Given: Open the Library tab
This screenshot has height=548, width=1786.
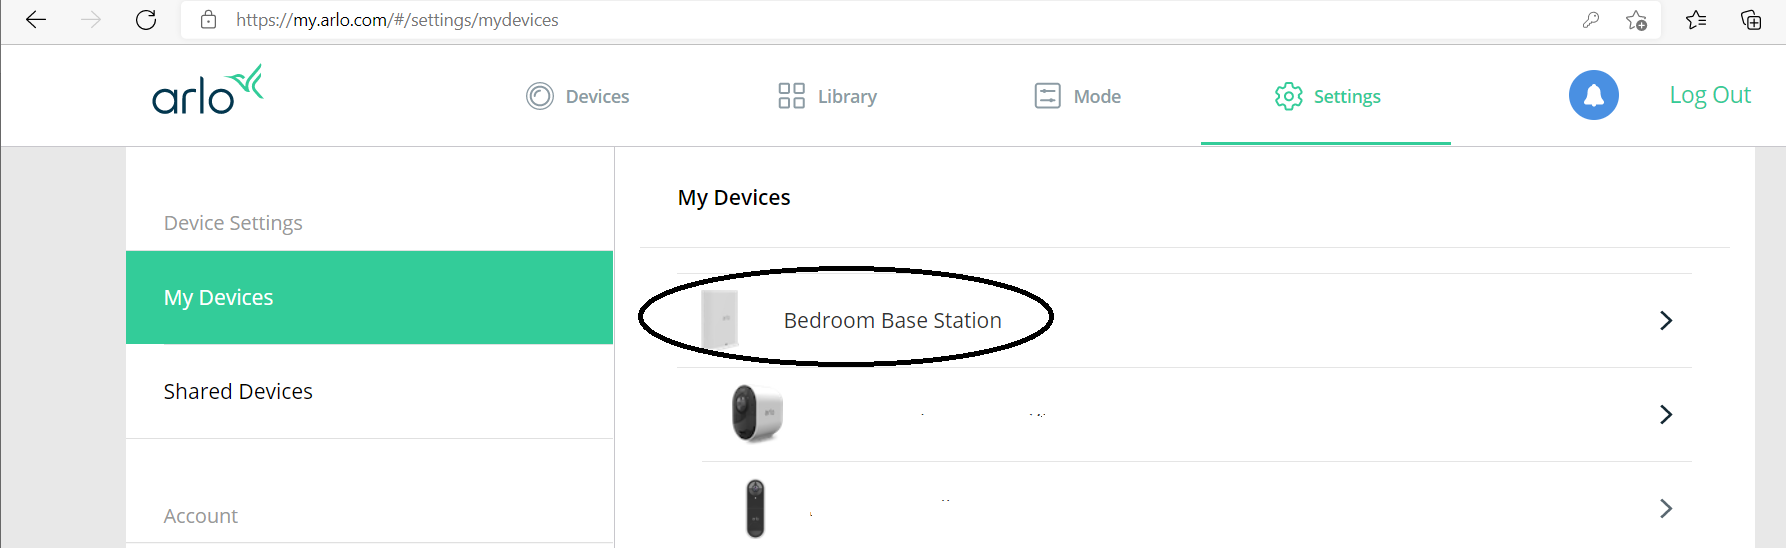Looking at the screenshot, I should 828,96.
